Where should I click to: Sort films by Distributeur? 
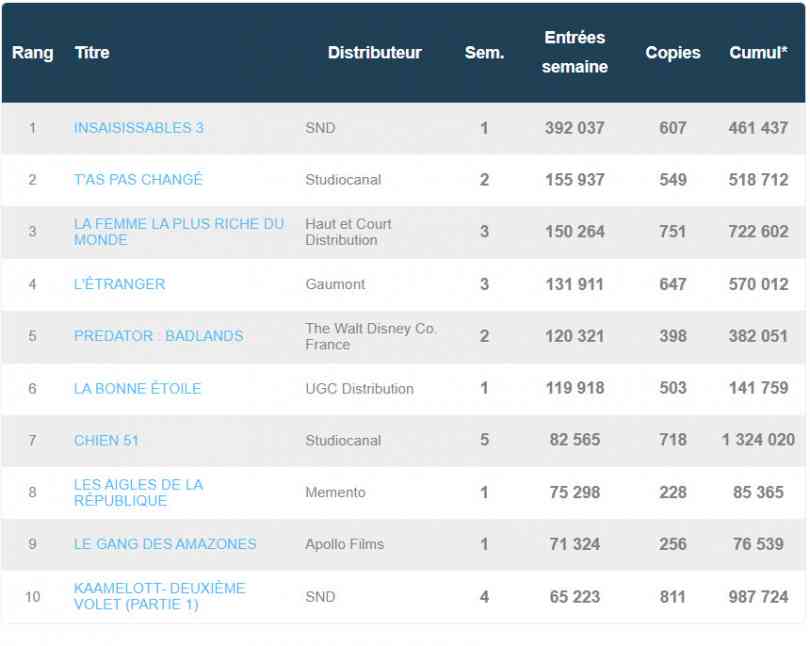pyautogui.click(x=375, y=53)
